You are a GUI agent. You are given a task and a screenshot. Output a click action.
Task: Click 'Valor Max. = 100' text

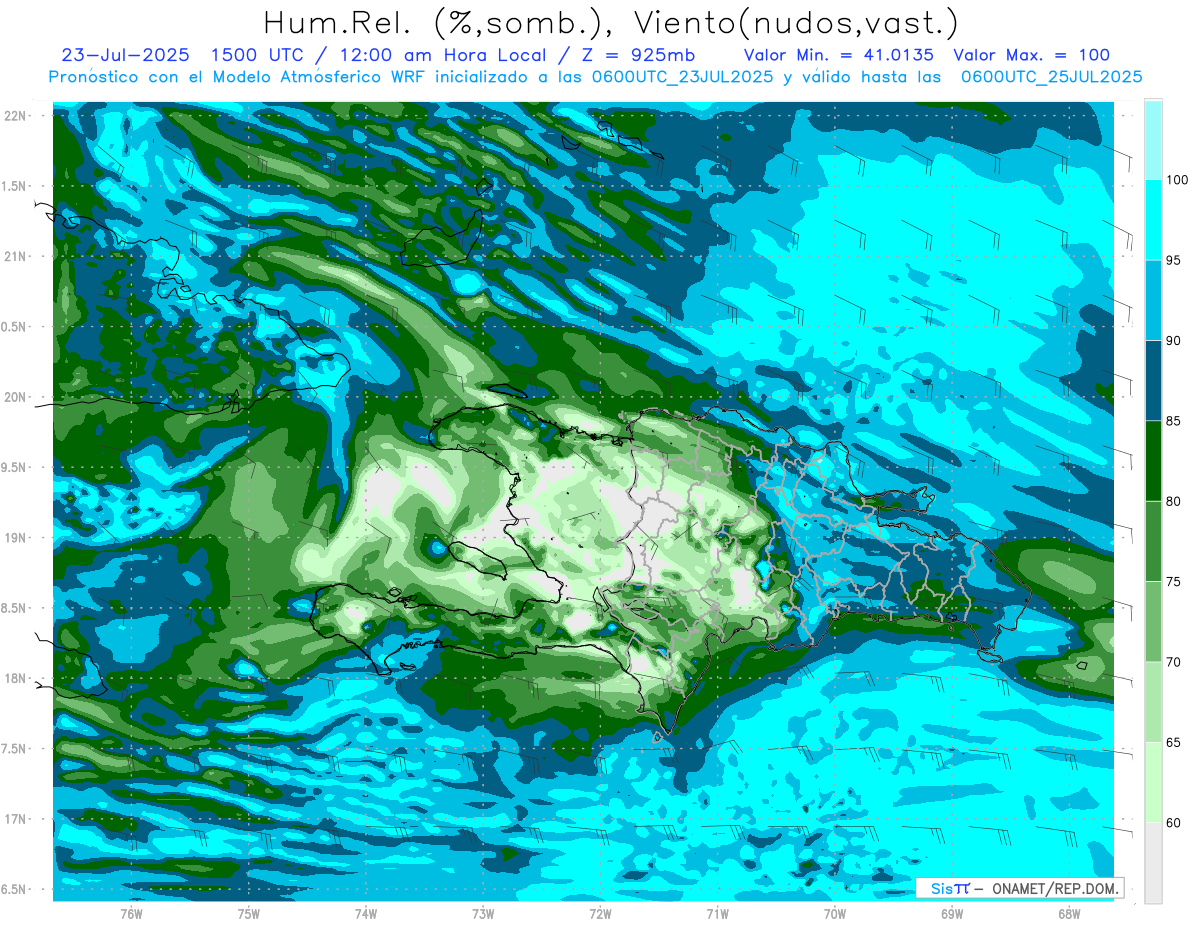1031,55
